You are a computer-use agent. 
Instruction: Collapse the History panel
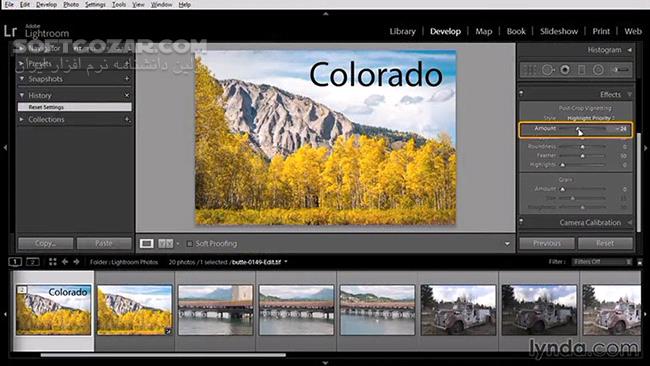22,95
